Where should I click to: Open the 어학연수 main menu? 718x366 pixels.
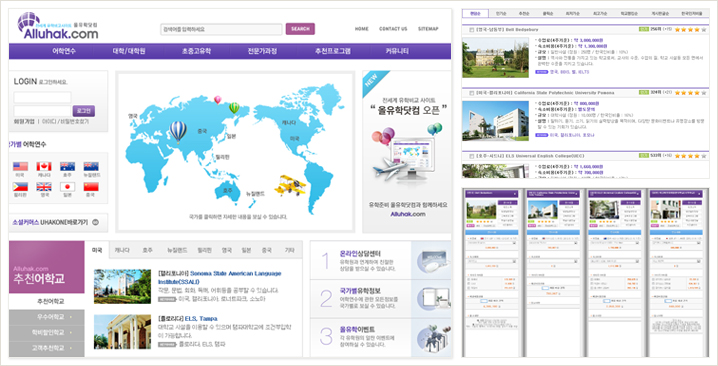64,51
